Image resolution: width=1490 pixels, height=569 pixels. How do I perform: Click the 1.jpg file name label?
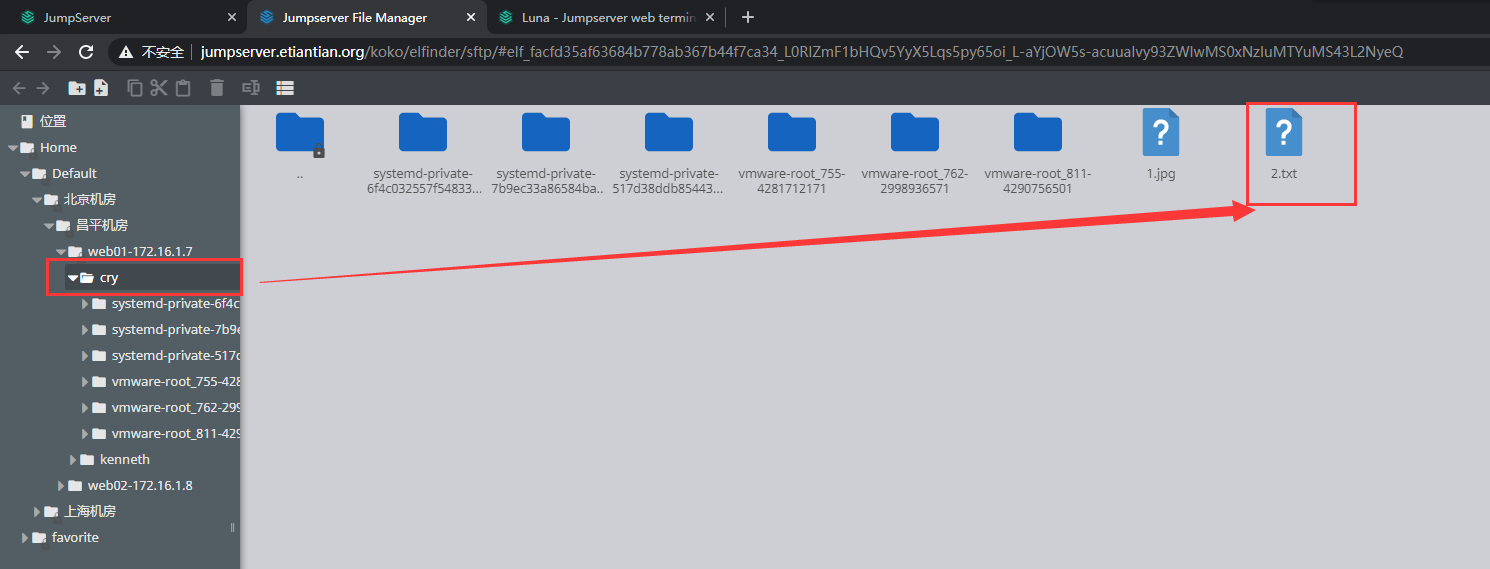pyautogui.click(x=1161, y=174)
